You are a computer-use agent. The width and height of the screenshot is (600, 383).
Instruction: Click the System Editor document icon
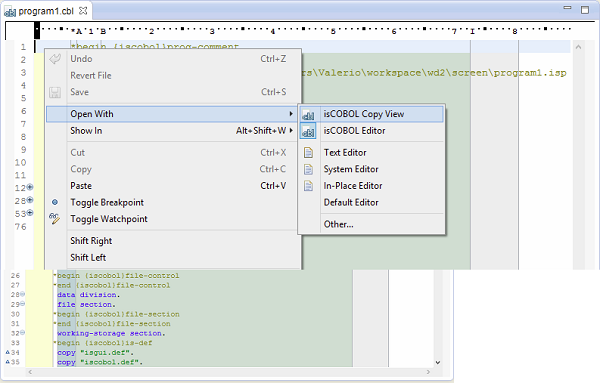(308, 169)
